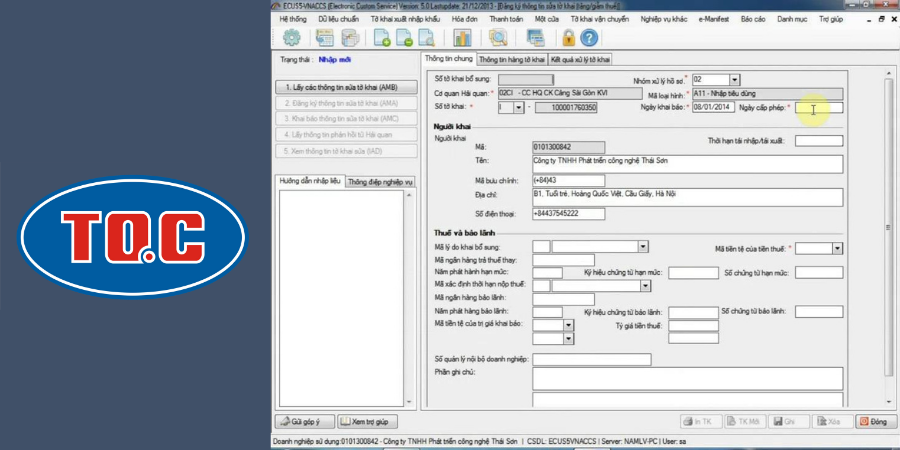Click the new document plus toolbar icon
This screenshot has width=900, height=450.
pyautogui.click(x=381, y=38)
